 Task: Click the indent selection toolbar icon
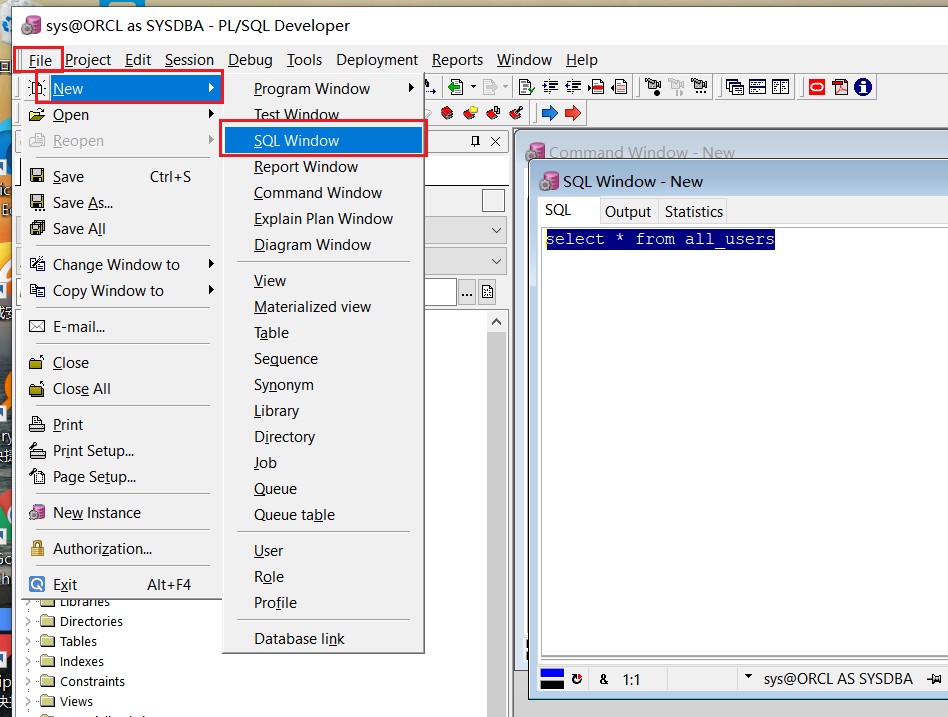click(550, 87)
